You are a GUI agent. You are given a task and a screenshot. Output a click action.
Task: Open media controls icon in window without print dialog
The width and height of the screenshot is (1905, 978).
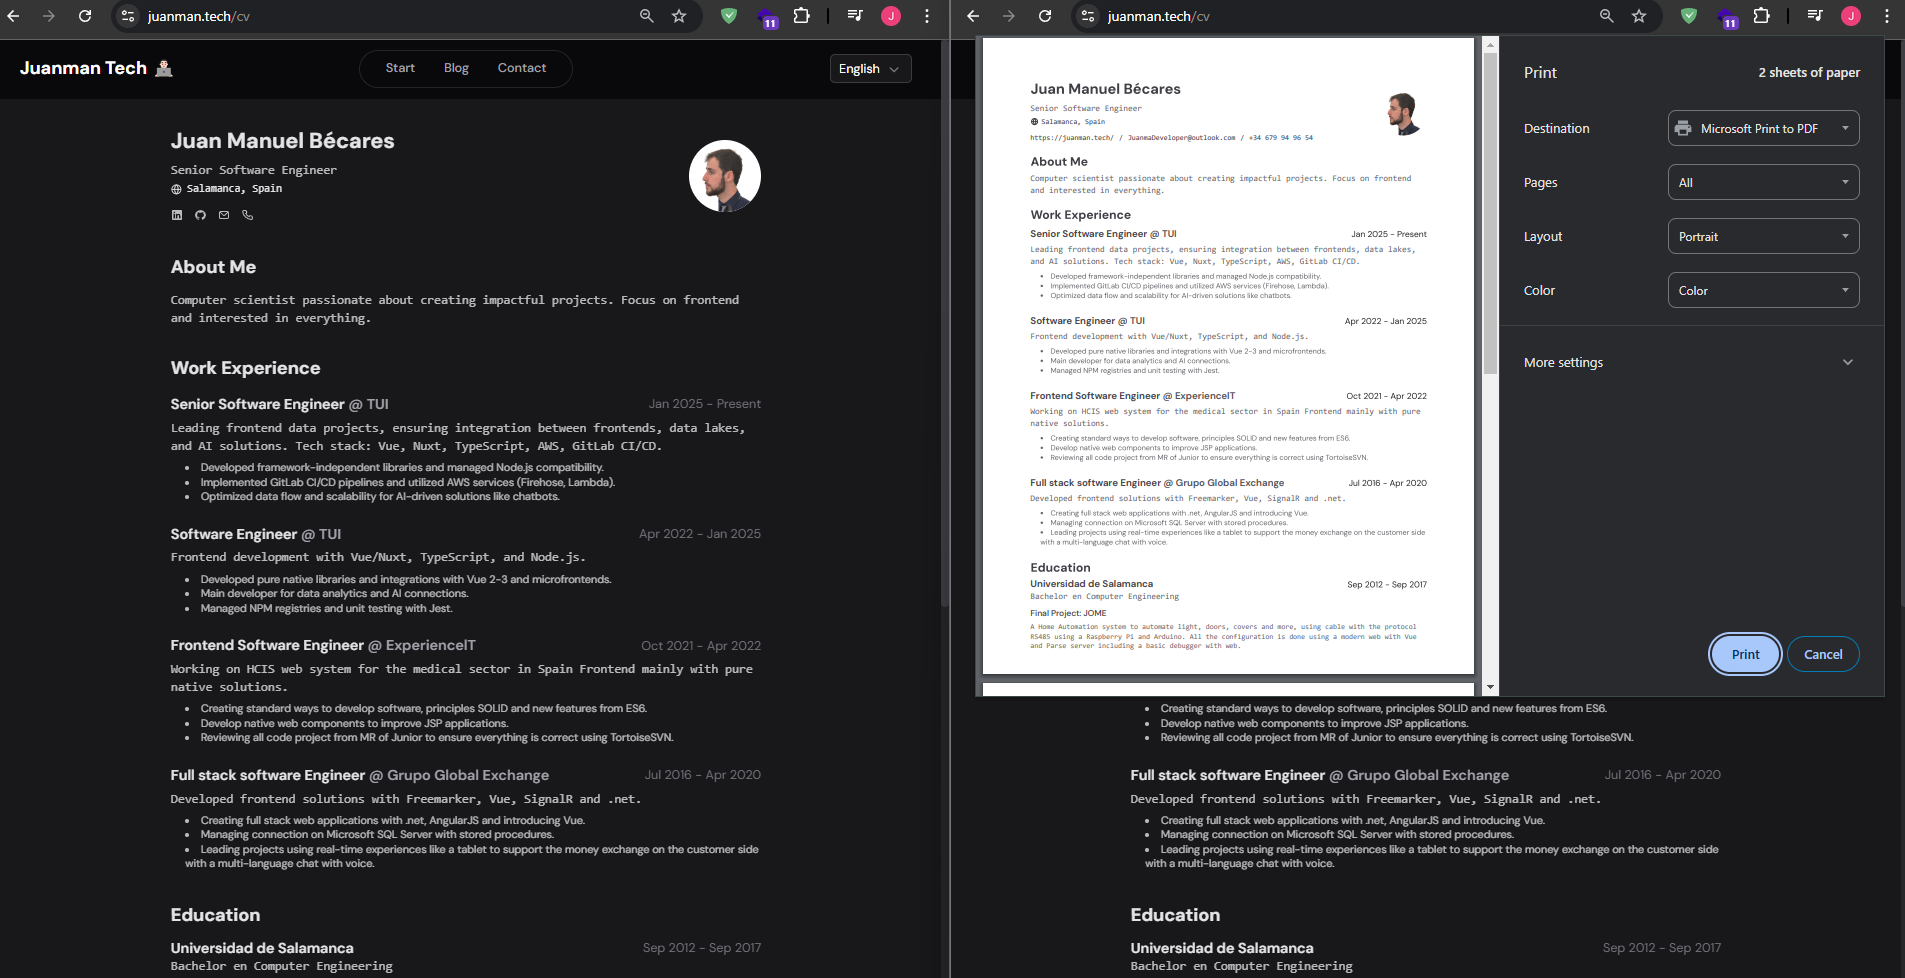855,16
